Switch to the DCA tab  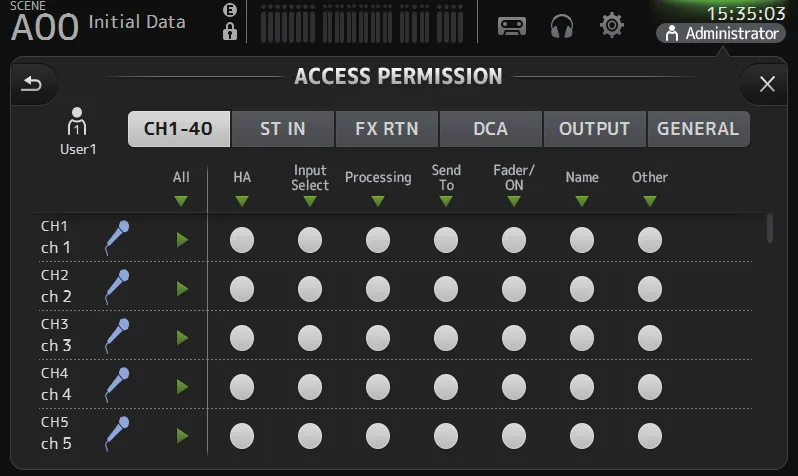tap(491, 129)
